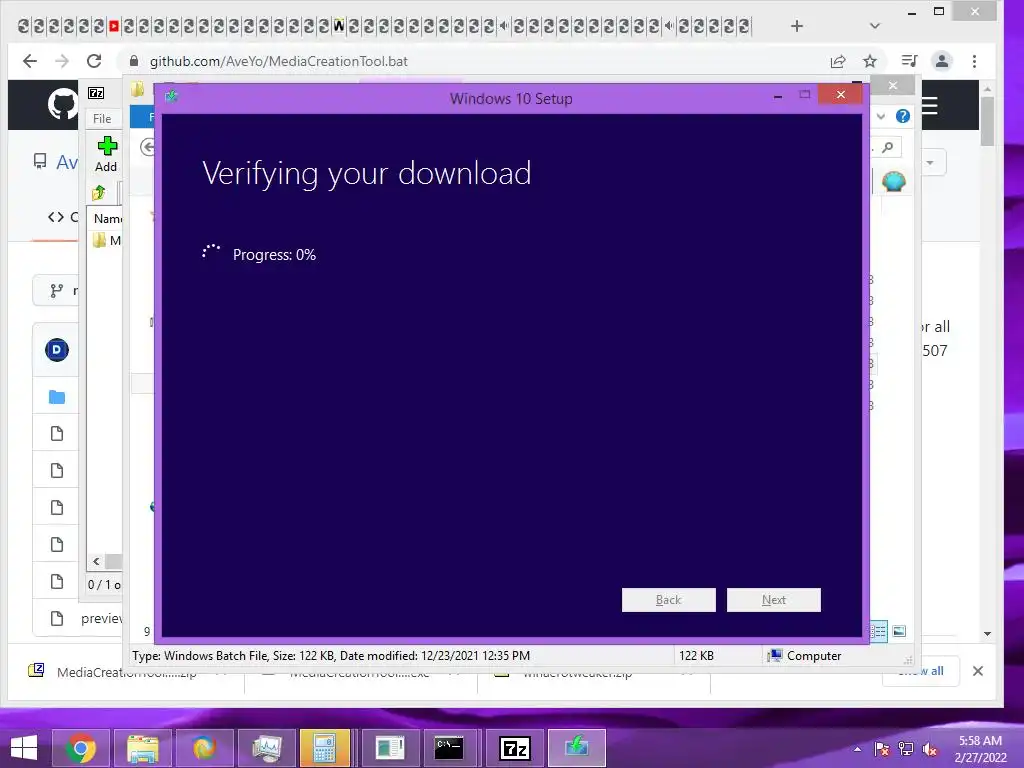Switch Explorer to large icons view
This screenshot has height=768, width=1024.
(x=899, y=631)
